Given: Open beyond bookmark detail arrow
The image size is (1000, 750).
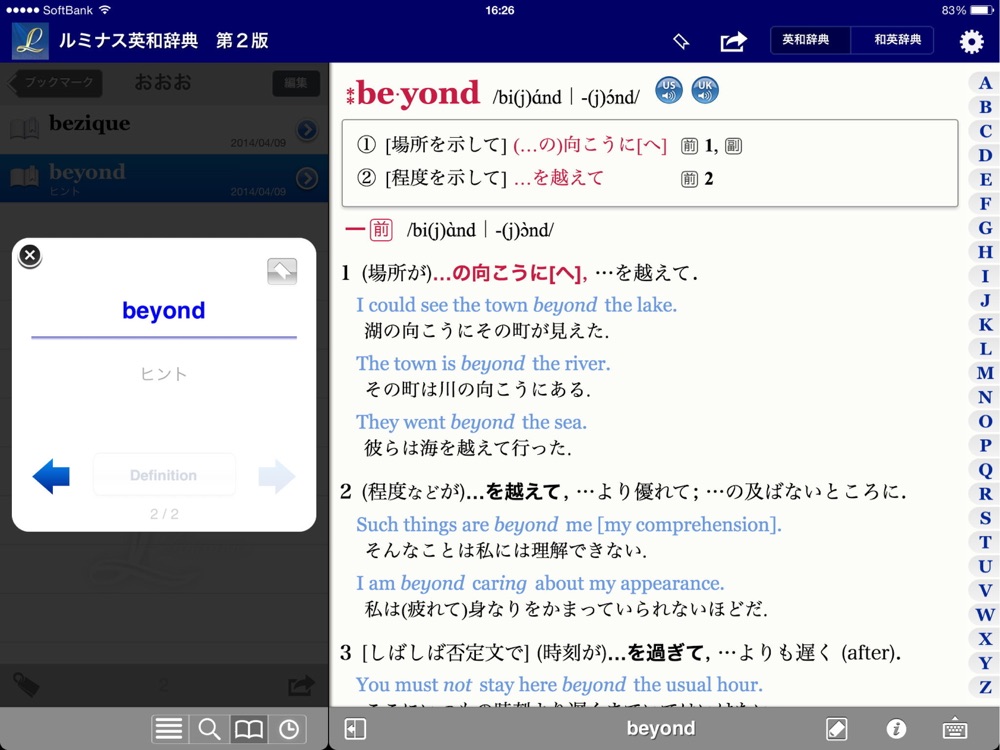Looking at the screenshot, I should [x=307, y=178].
